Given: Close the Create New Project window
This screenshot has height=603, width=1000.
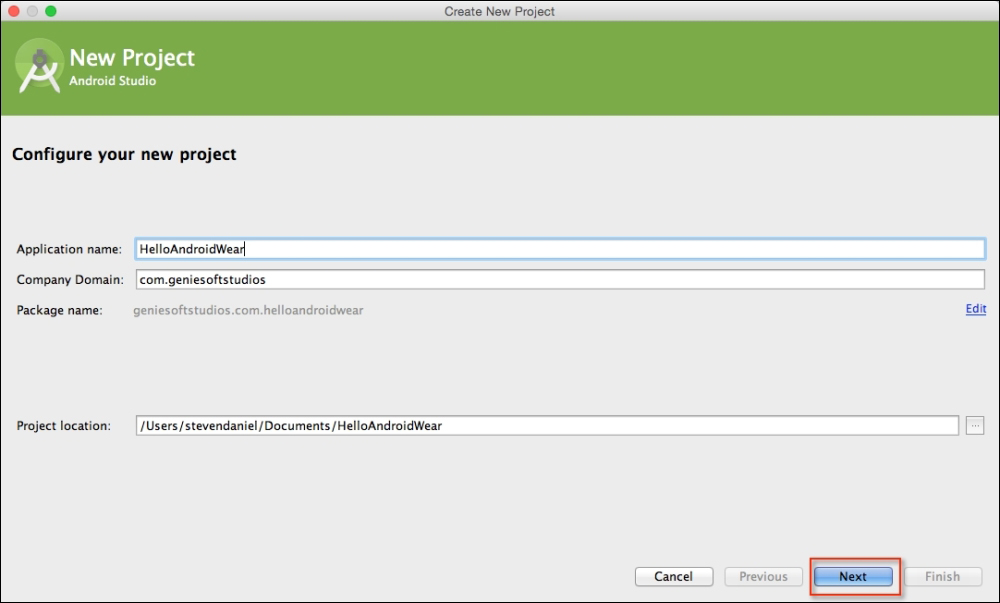Looking at the screenshot, I should tap(13, 11).
